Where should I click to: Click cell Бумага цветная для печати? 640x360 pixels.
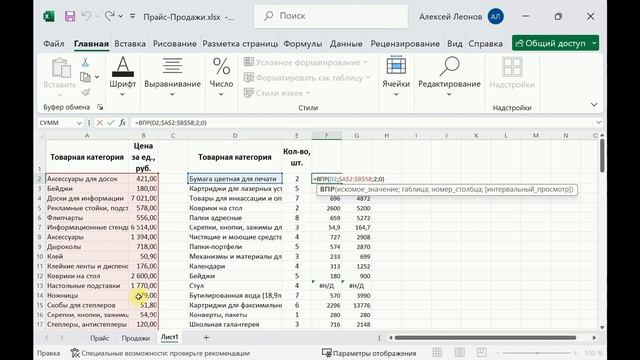[235, 179]
